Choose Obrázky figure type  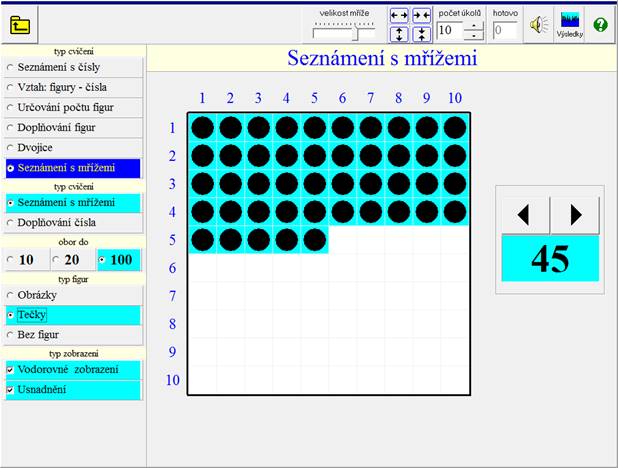click(x=73, y=295)
